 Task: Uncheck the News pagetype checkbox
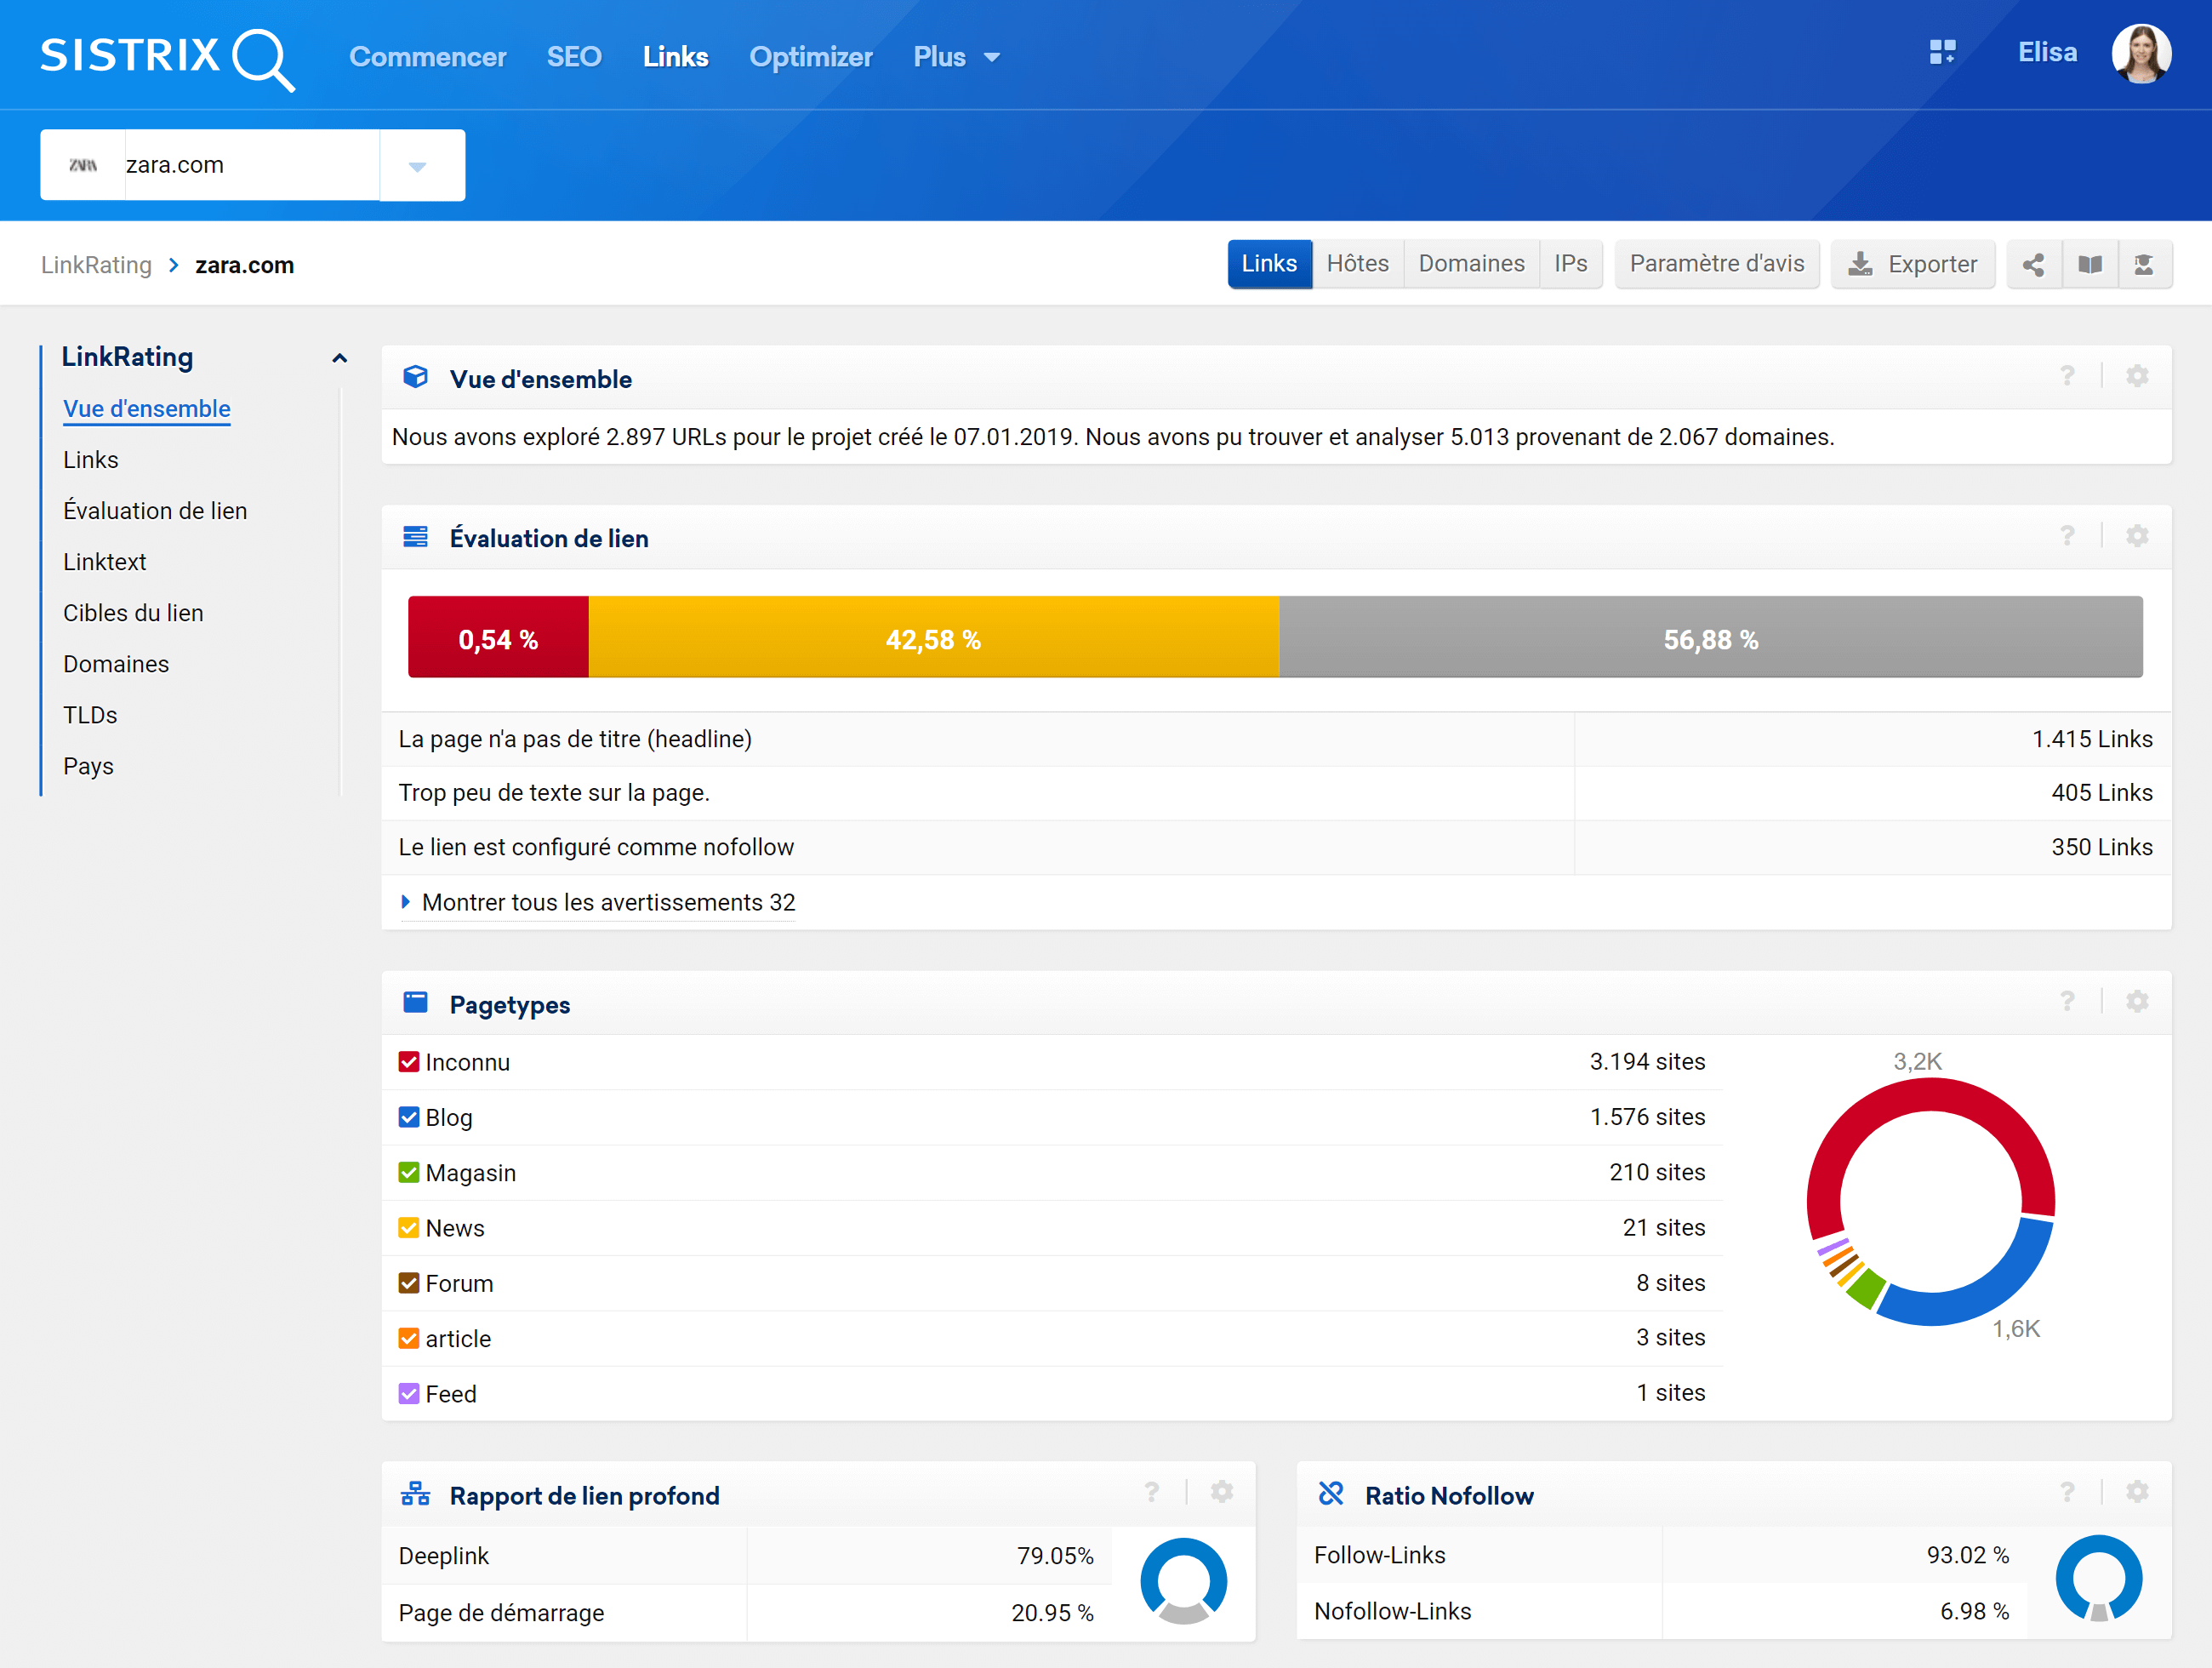[408, 1228]
